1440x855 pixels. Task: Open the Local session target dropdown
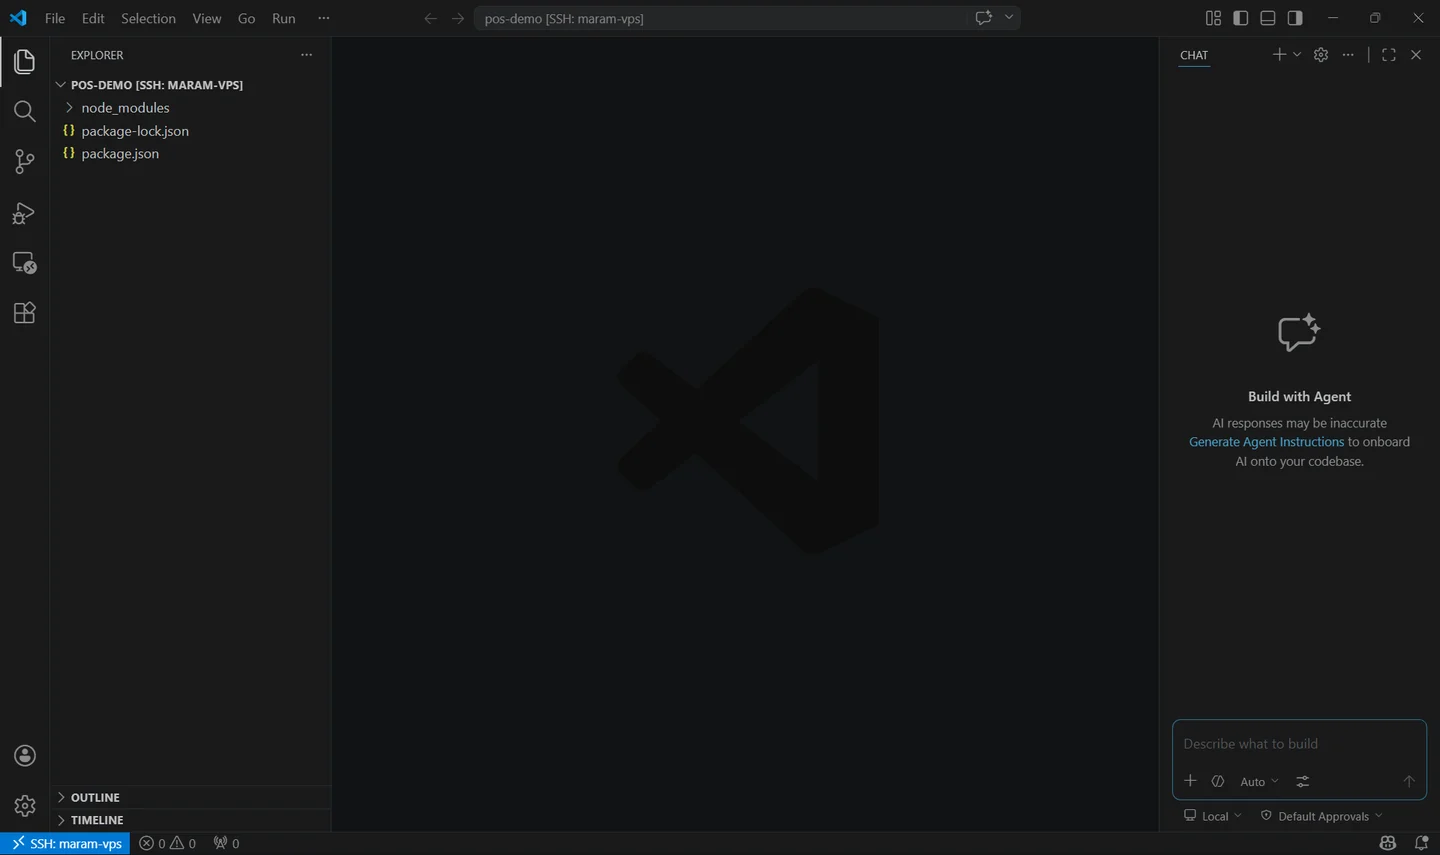coord(1213,816)
